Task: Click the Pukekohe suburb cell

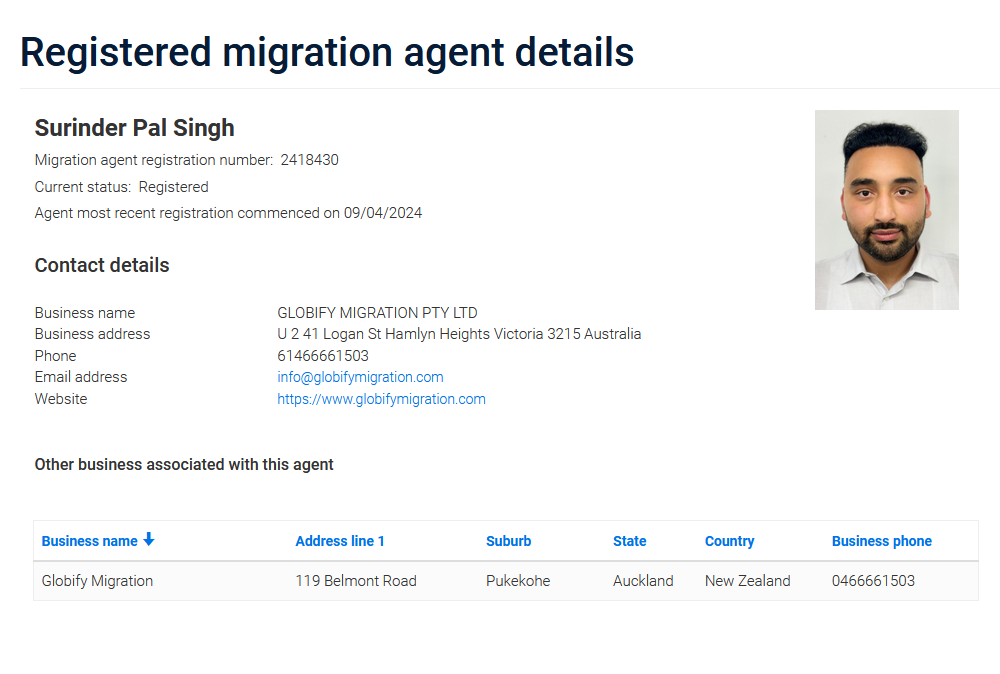Action: [518, 581]
